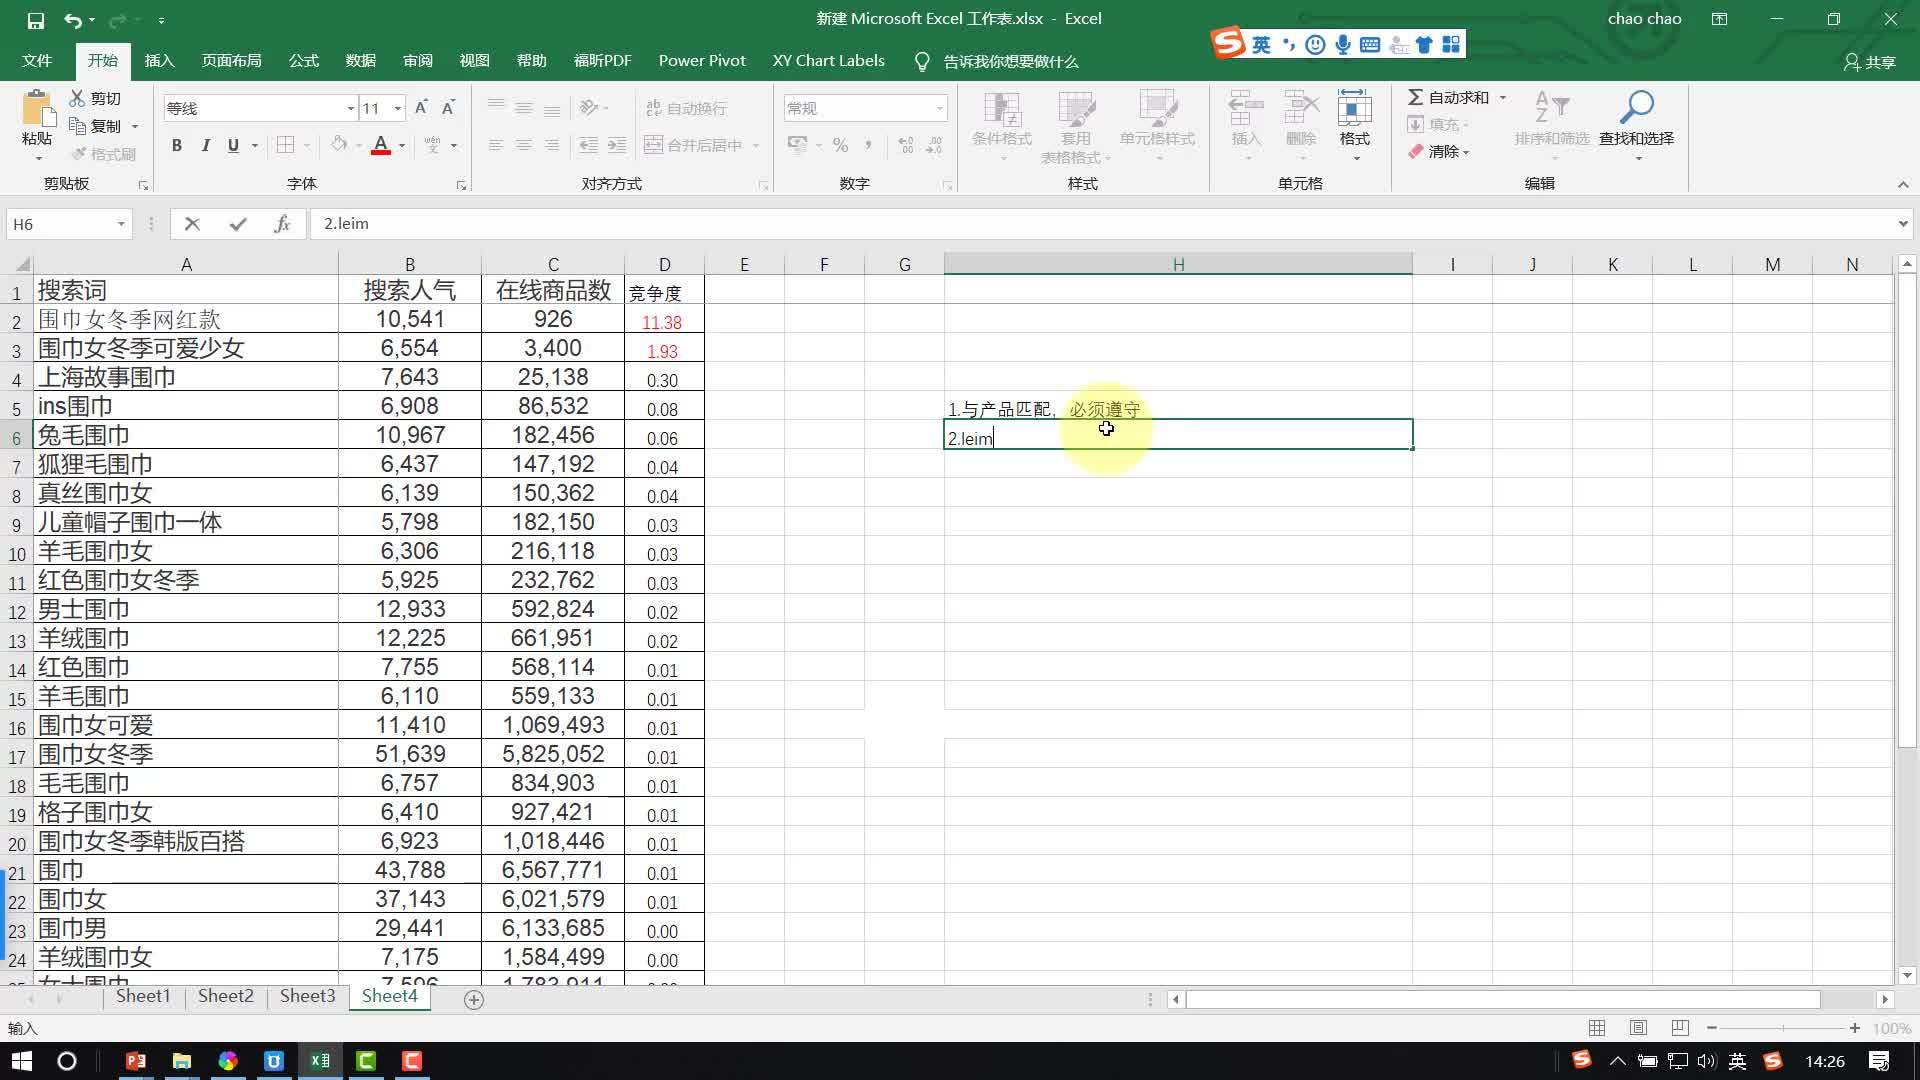Click the Insert Function fx icon
This screenshot has height=1080, width=1920.
[282, 224]
